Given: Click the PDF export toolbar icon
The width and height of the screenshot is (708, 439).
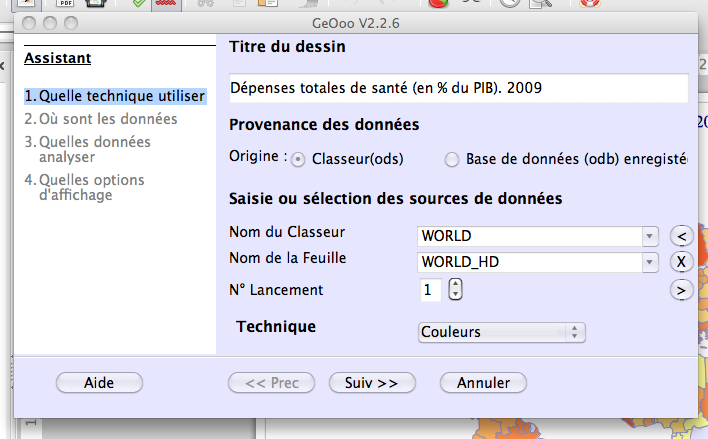Looking at the screenshot, I should point(65,3).
